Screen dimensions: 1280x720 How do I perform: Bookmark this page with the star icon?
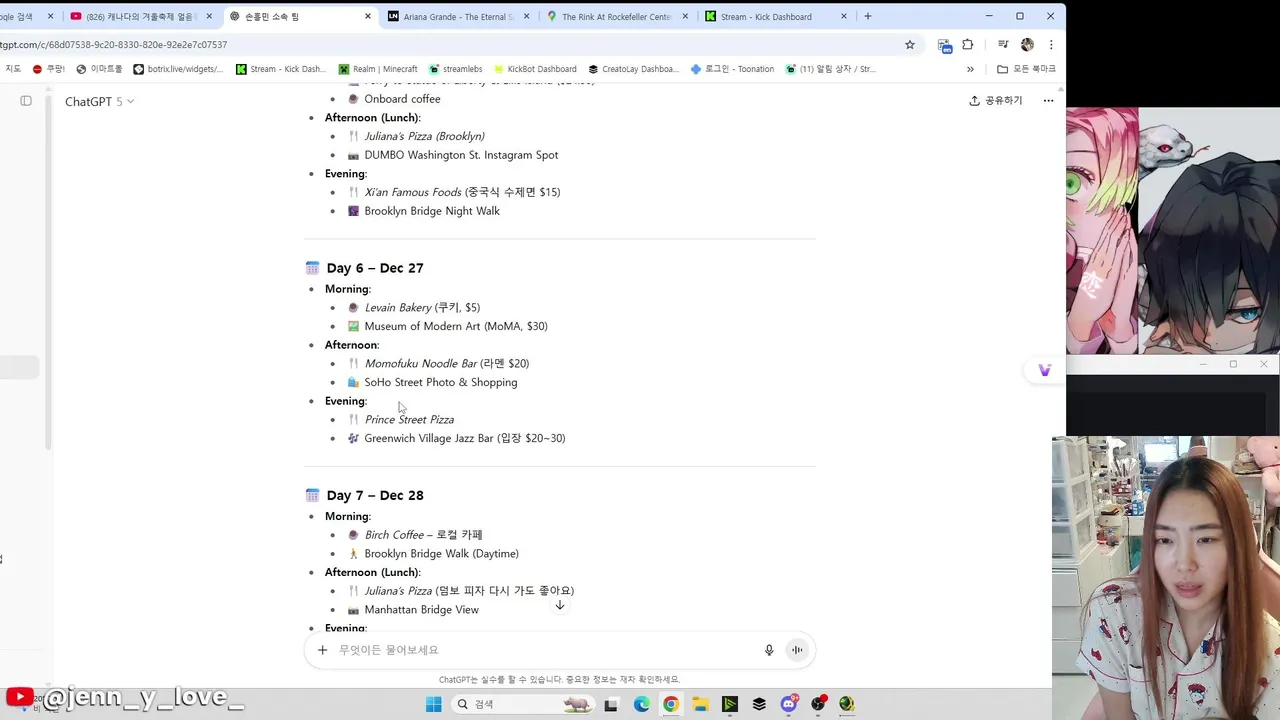[x=910, y=45]
